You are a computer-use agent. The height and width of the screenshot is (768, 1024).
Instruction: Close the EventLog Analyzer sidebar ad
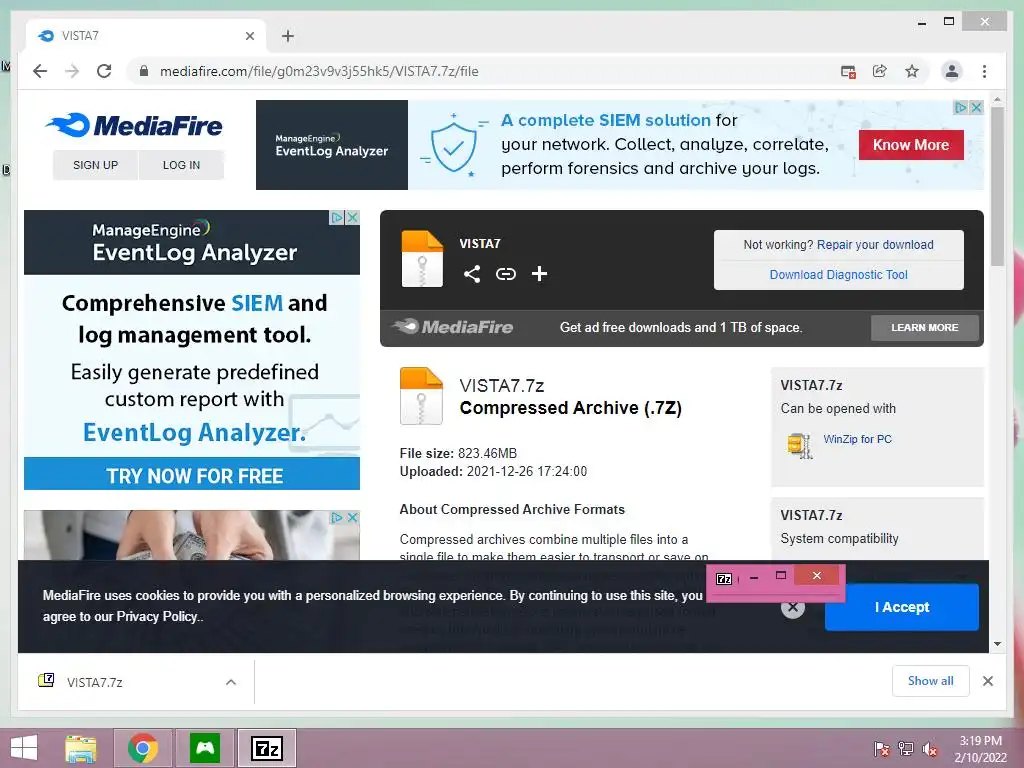click(x=352, y=217)
